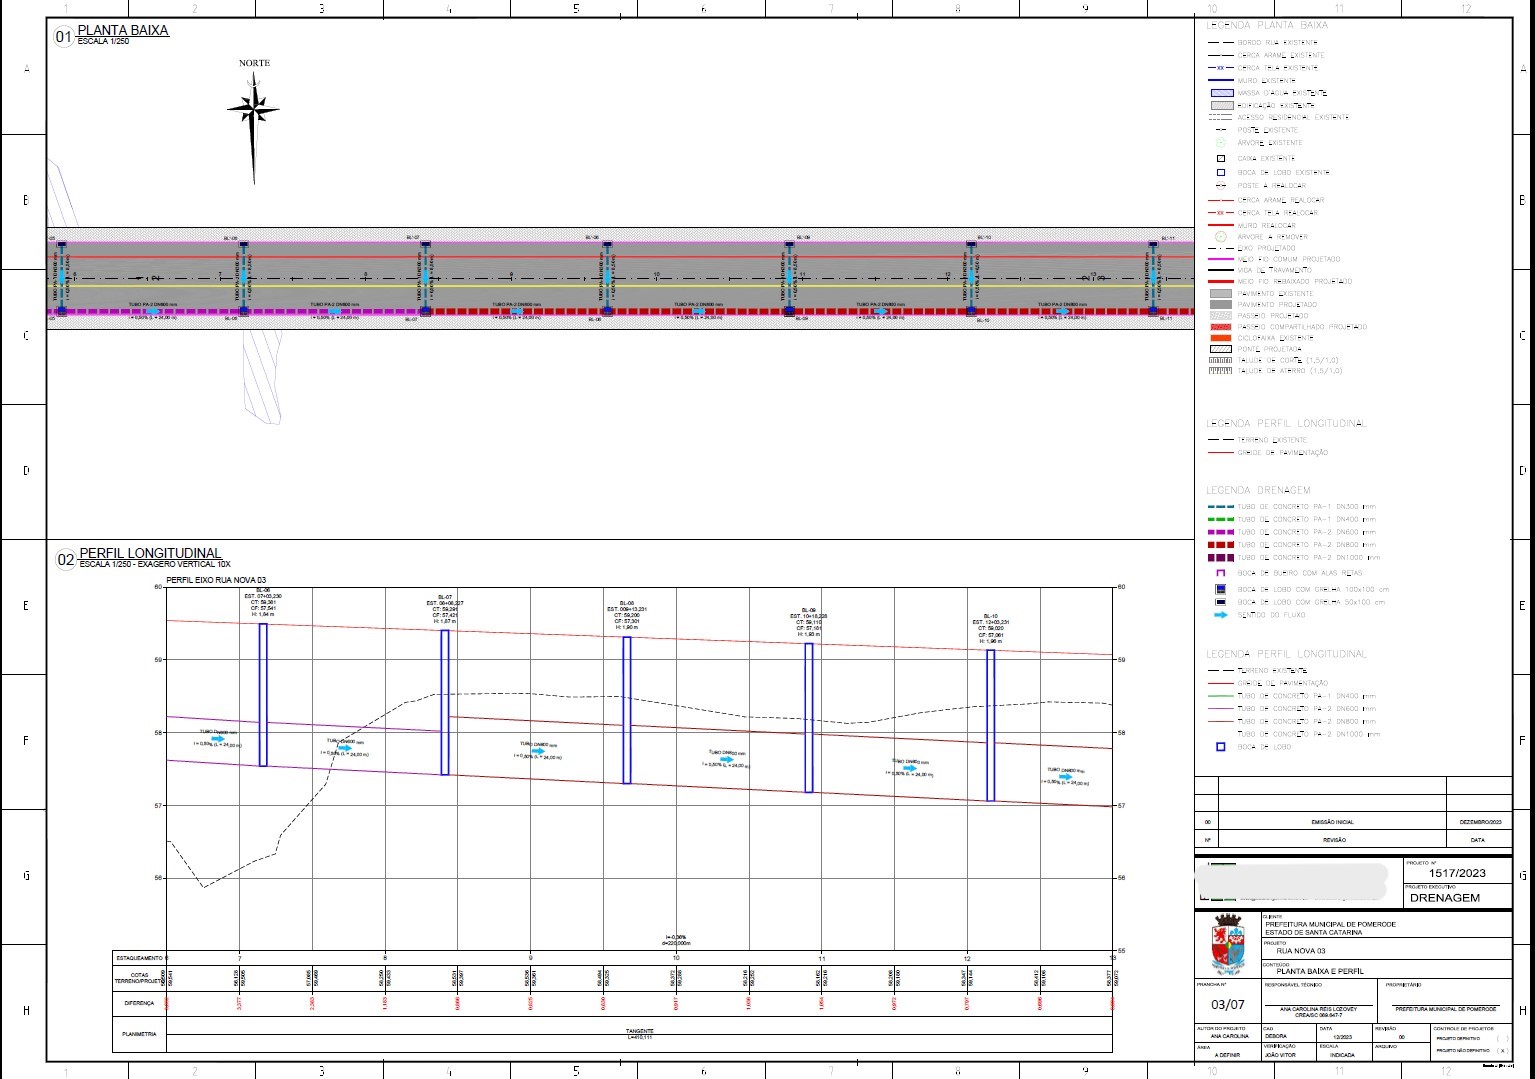
Task: Click the 'Projeto Não Definitivo' checkbox marked X
Action: pyautogui.click(x=1501, y=1051)
